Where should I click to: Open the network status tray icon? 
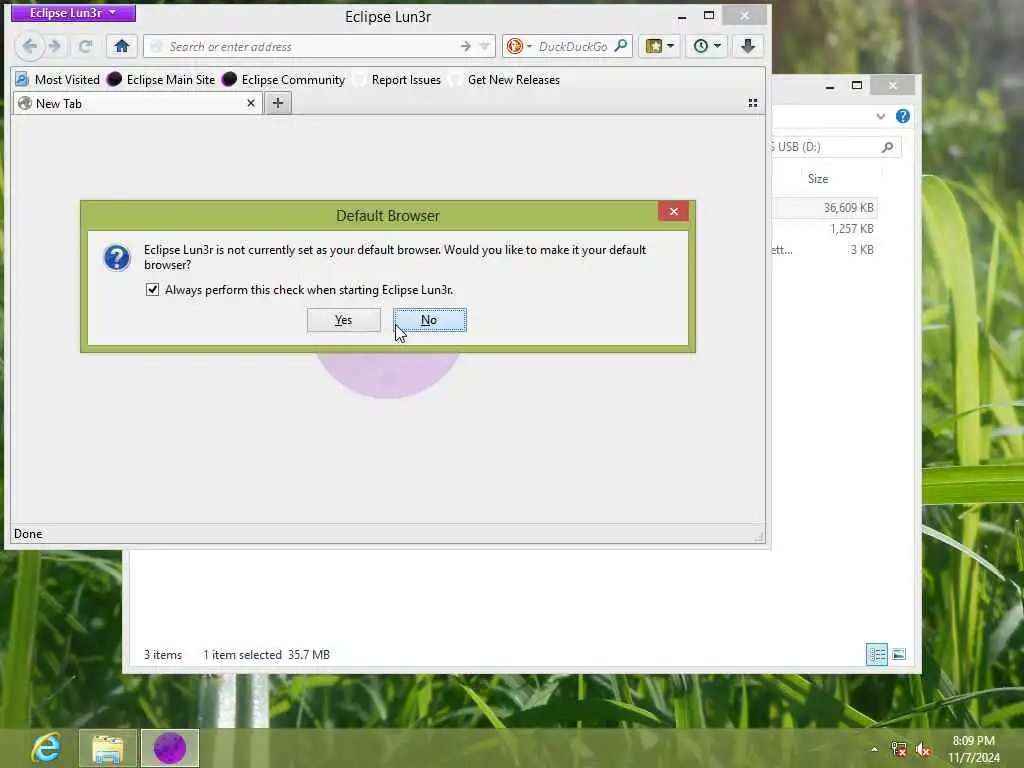(899, 749)
